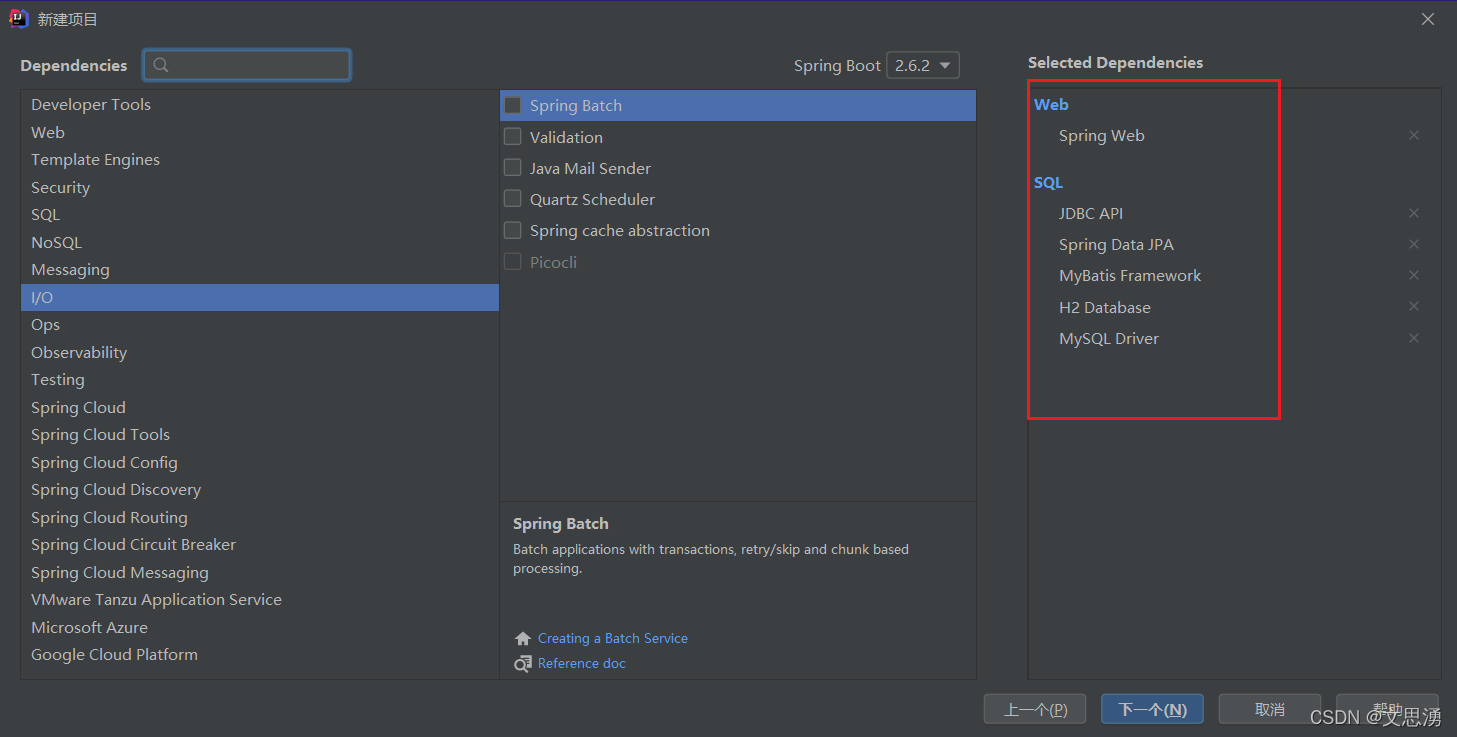Choose Spring Cloud Routing category
Viewport: 1457px width, 737px height.
coord(260,517)
